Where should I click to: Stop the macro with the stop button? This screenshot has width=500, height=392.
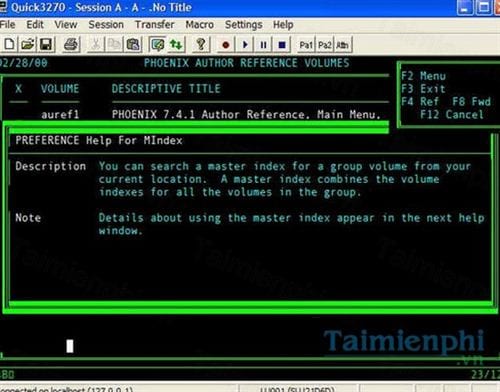tap(282, 45)
